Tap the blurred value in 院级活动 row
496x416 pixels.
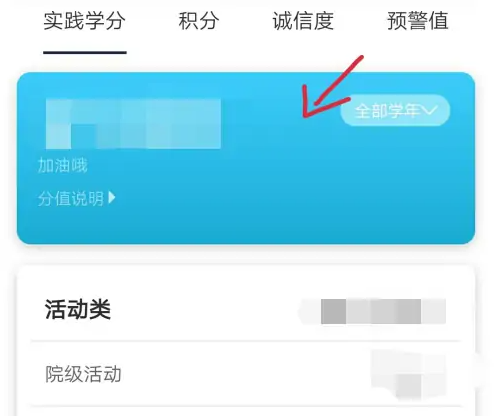(408, 374)
